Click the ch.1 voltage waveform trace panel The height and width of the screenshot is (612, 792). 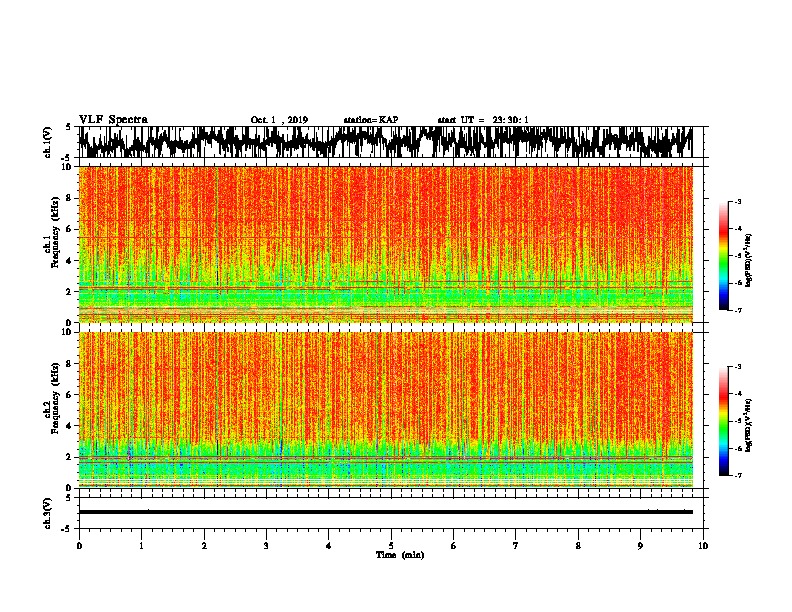tap(386, 142)
